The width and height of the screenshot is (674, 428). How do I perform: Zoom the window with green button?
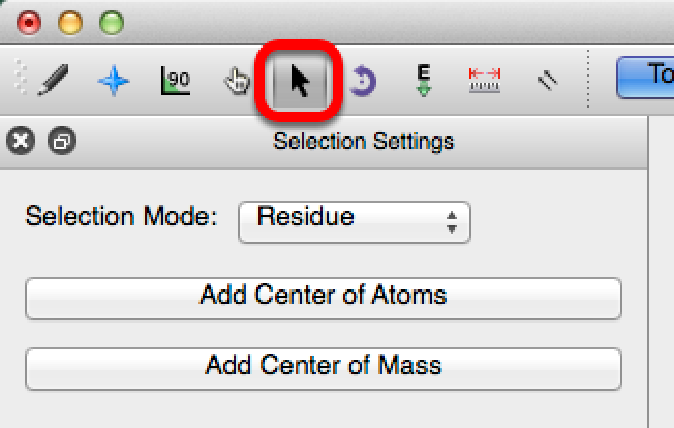coord(111,21)
